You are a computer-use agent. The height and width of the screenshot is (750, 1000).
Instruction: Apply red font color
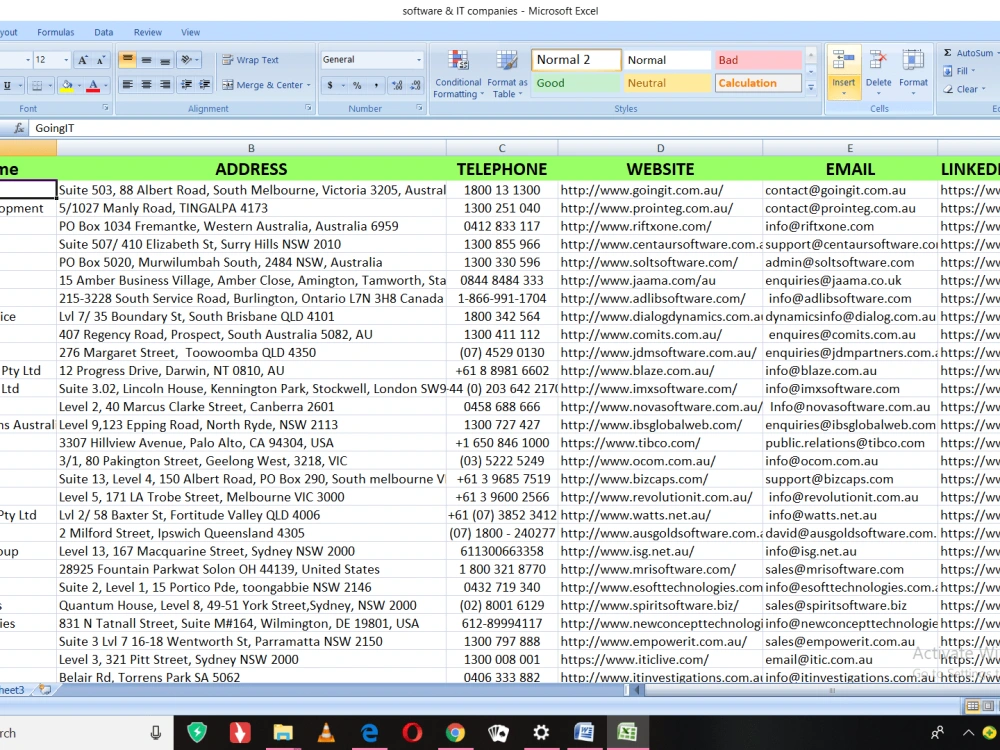tap(93, 85)
